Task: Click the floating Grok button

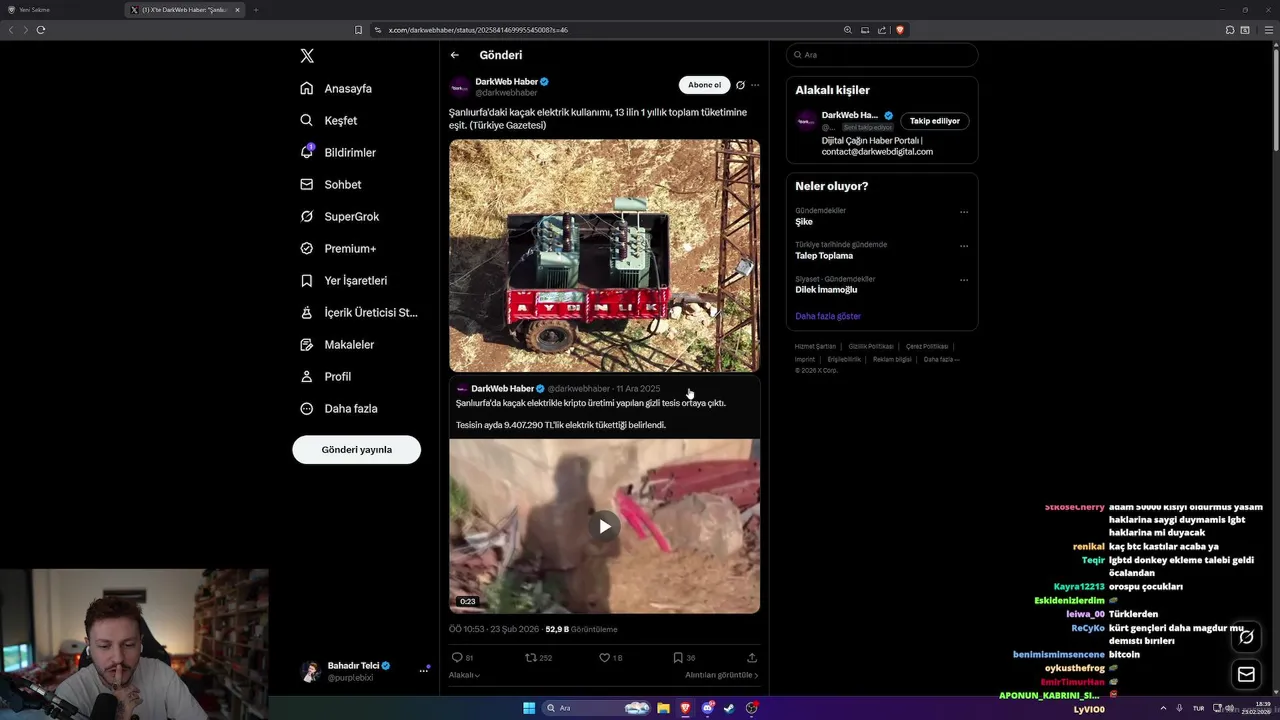Action: click(x=1246, y=637)
